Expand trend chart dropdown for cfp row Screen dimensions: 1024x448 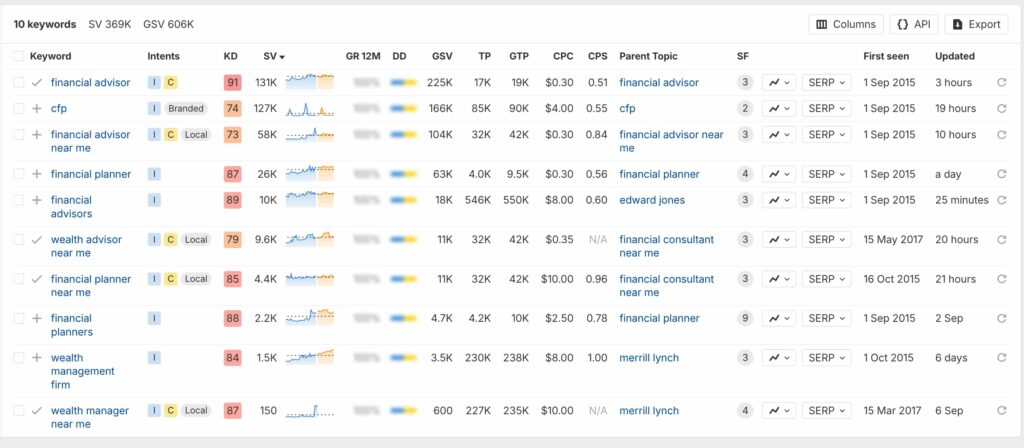pos(779,109)
